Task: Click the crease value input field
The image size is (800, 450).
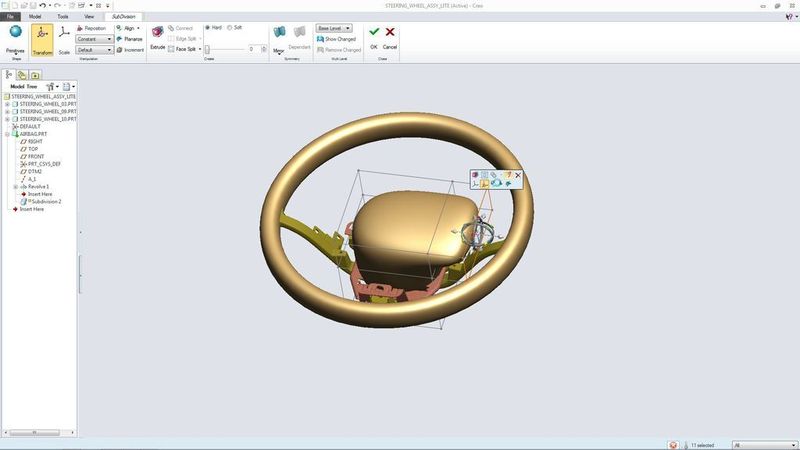Action: (254, 49)
